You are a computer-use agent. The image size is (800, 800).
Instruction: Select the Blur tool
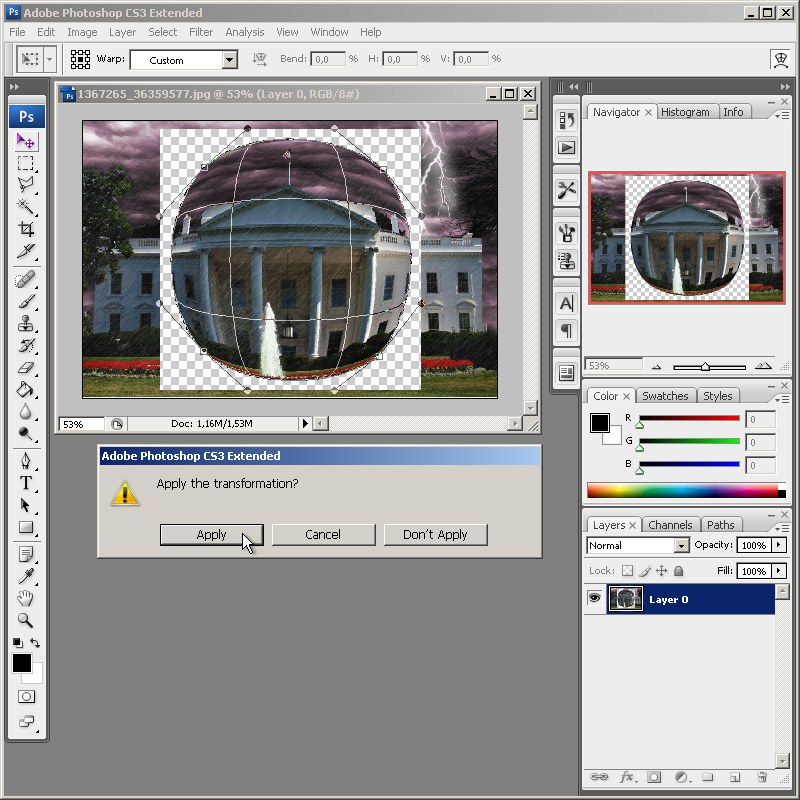point(26,412)
